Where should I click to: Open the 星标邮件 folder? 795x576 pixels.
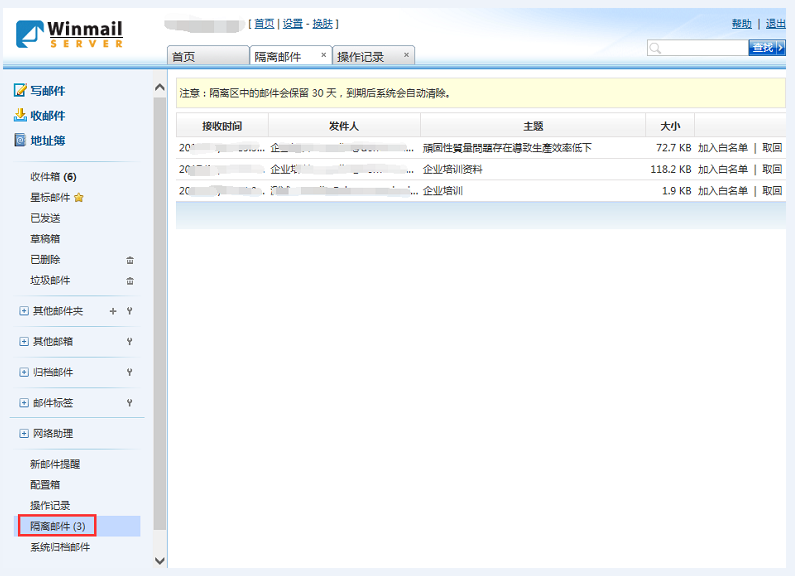click(x=50, y=198)
